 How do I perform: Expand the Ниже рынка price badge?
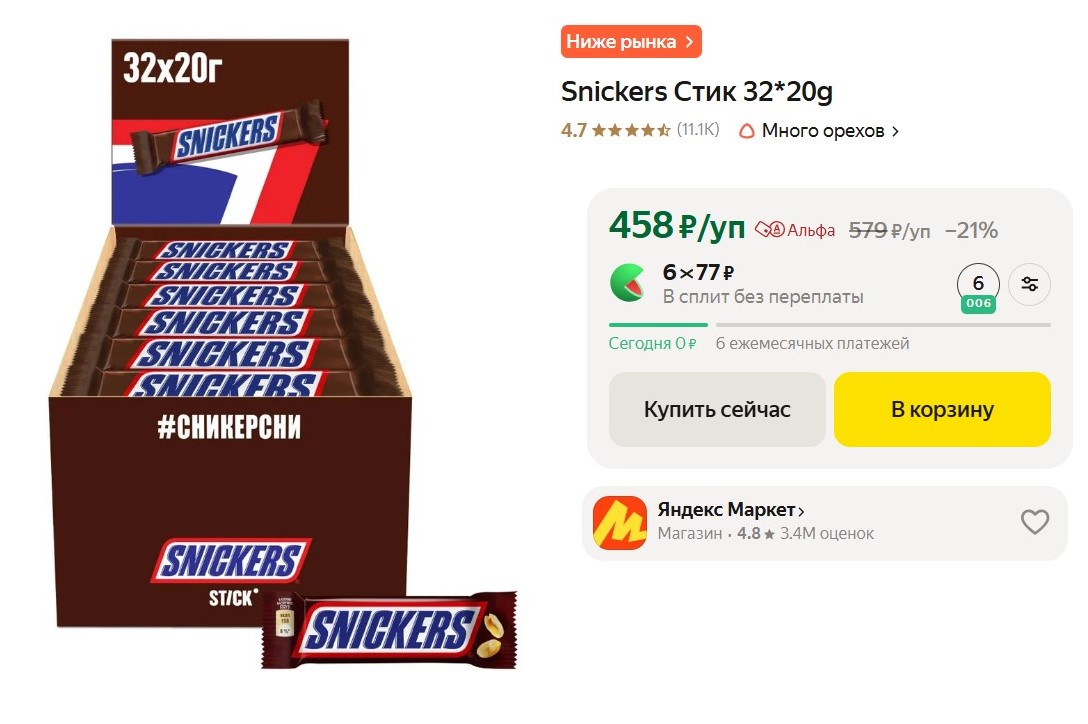click(631, 42)
